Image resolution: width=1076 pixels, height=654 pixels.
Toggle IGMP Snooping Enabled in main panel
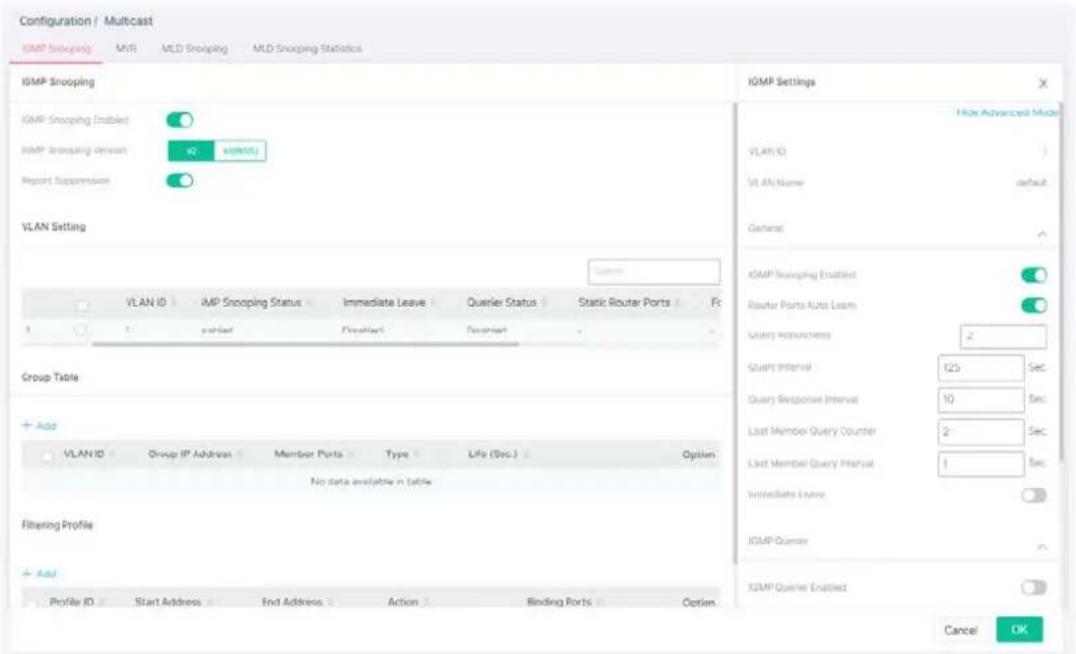(x=180, y=120)
